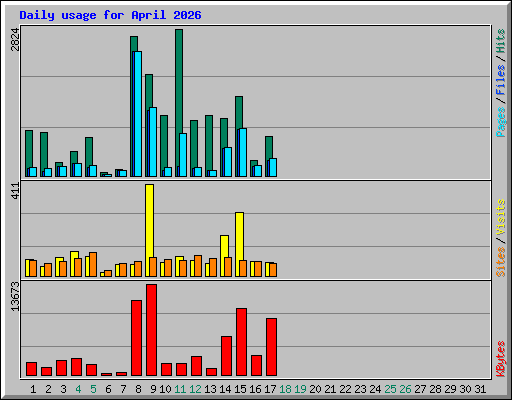The image size is (512, 400).
Task: Click the day 24 label on the x-axis
Action: [x=375, y=389]
